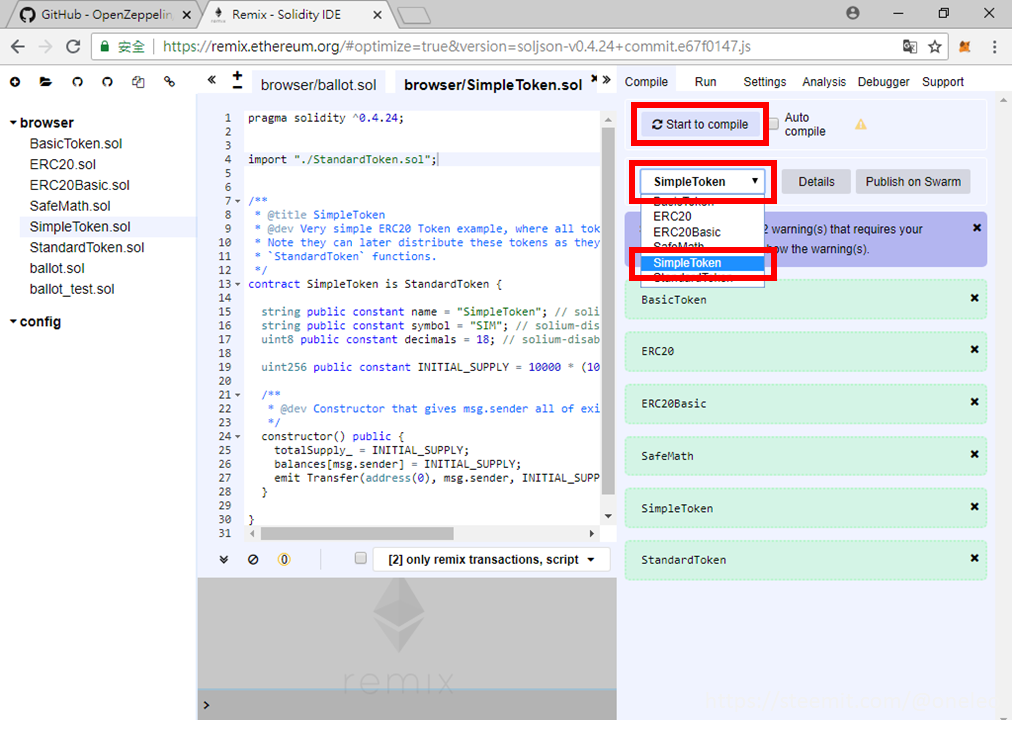This screenshot has height=729, width=1016.
Task: Bookmark this page with the star icon
Action: click(934, 47)
